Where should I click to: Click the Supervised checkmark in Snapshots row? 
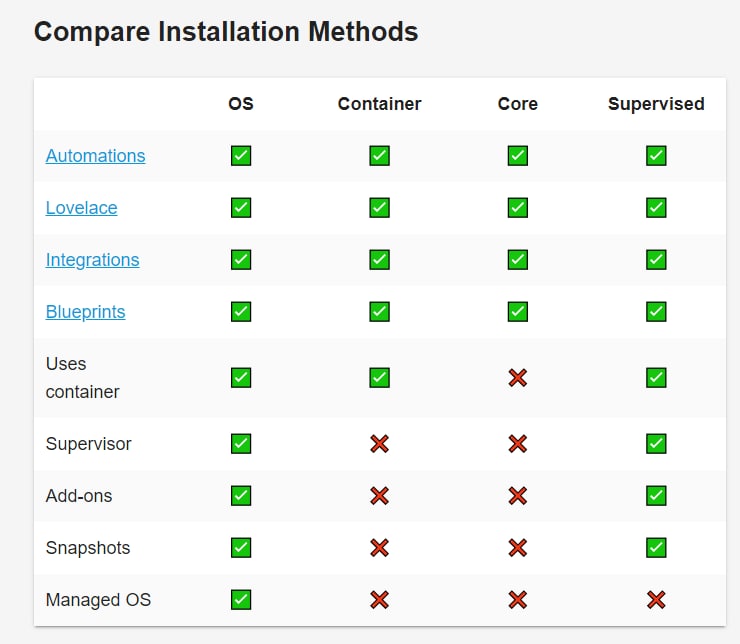pyautogui.click(x=656, y=548)
